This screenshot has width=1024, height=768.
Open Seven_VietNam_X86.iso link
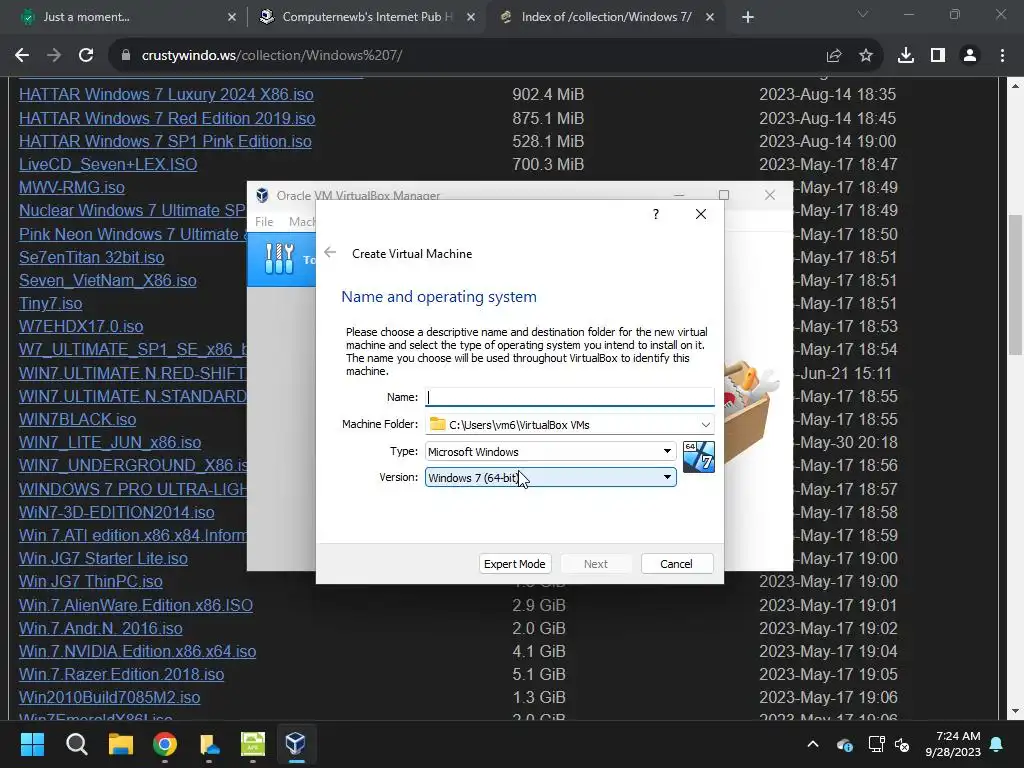click(x=108, y=280)
